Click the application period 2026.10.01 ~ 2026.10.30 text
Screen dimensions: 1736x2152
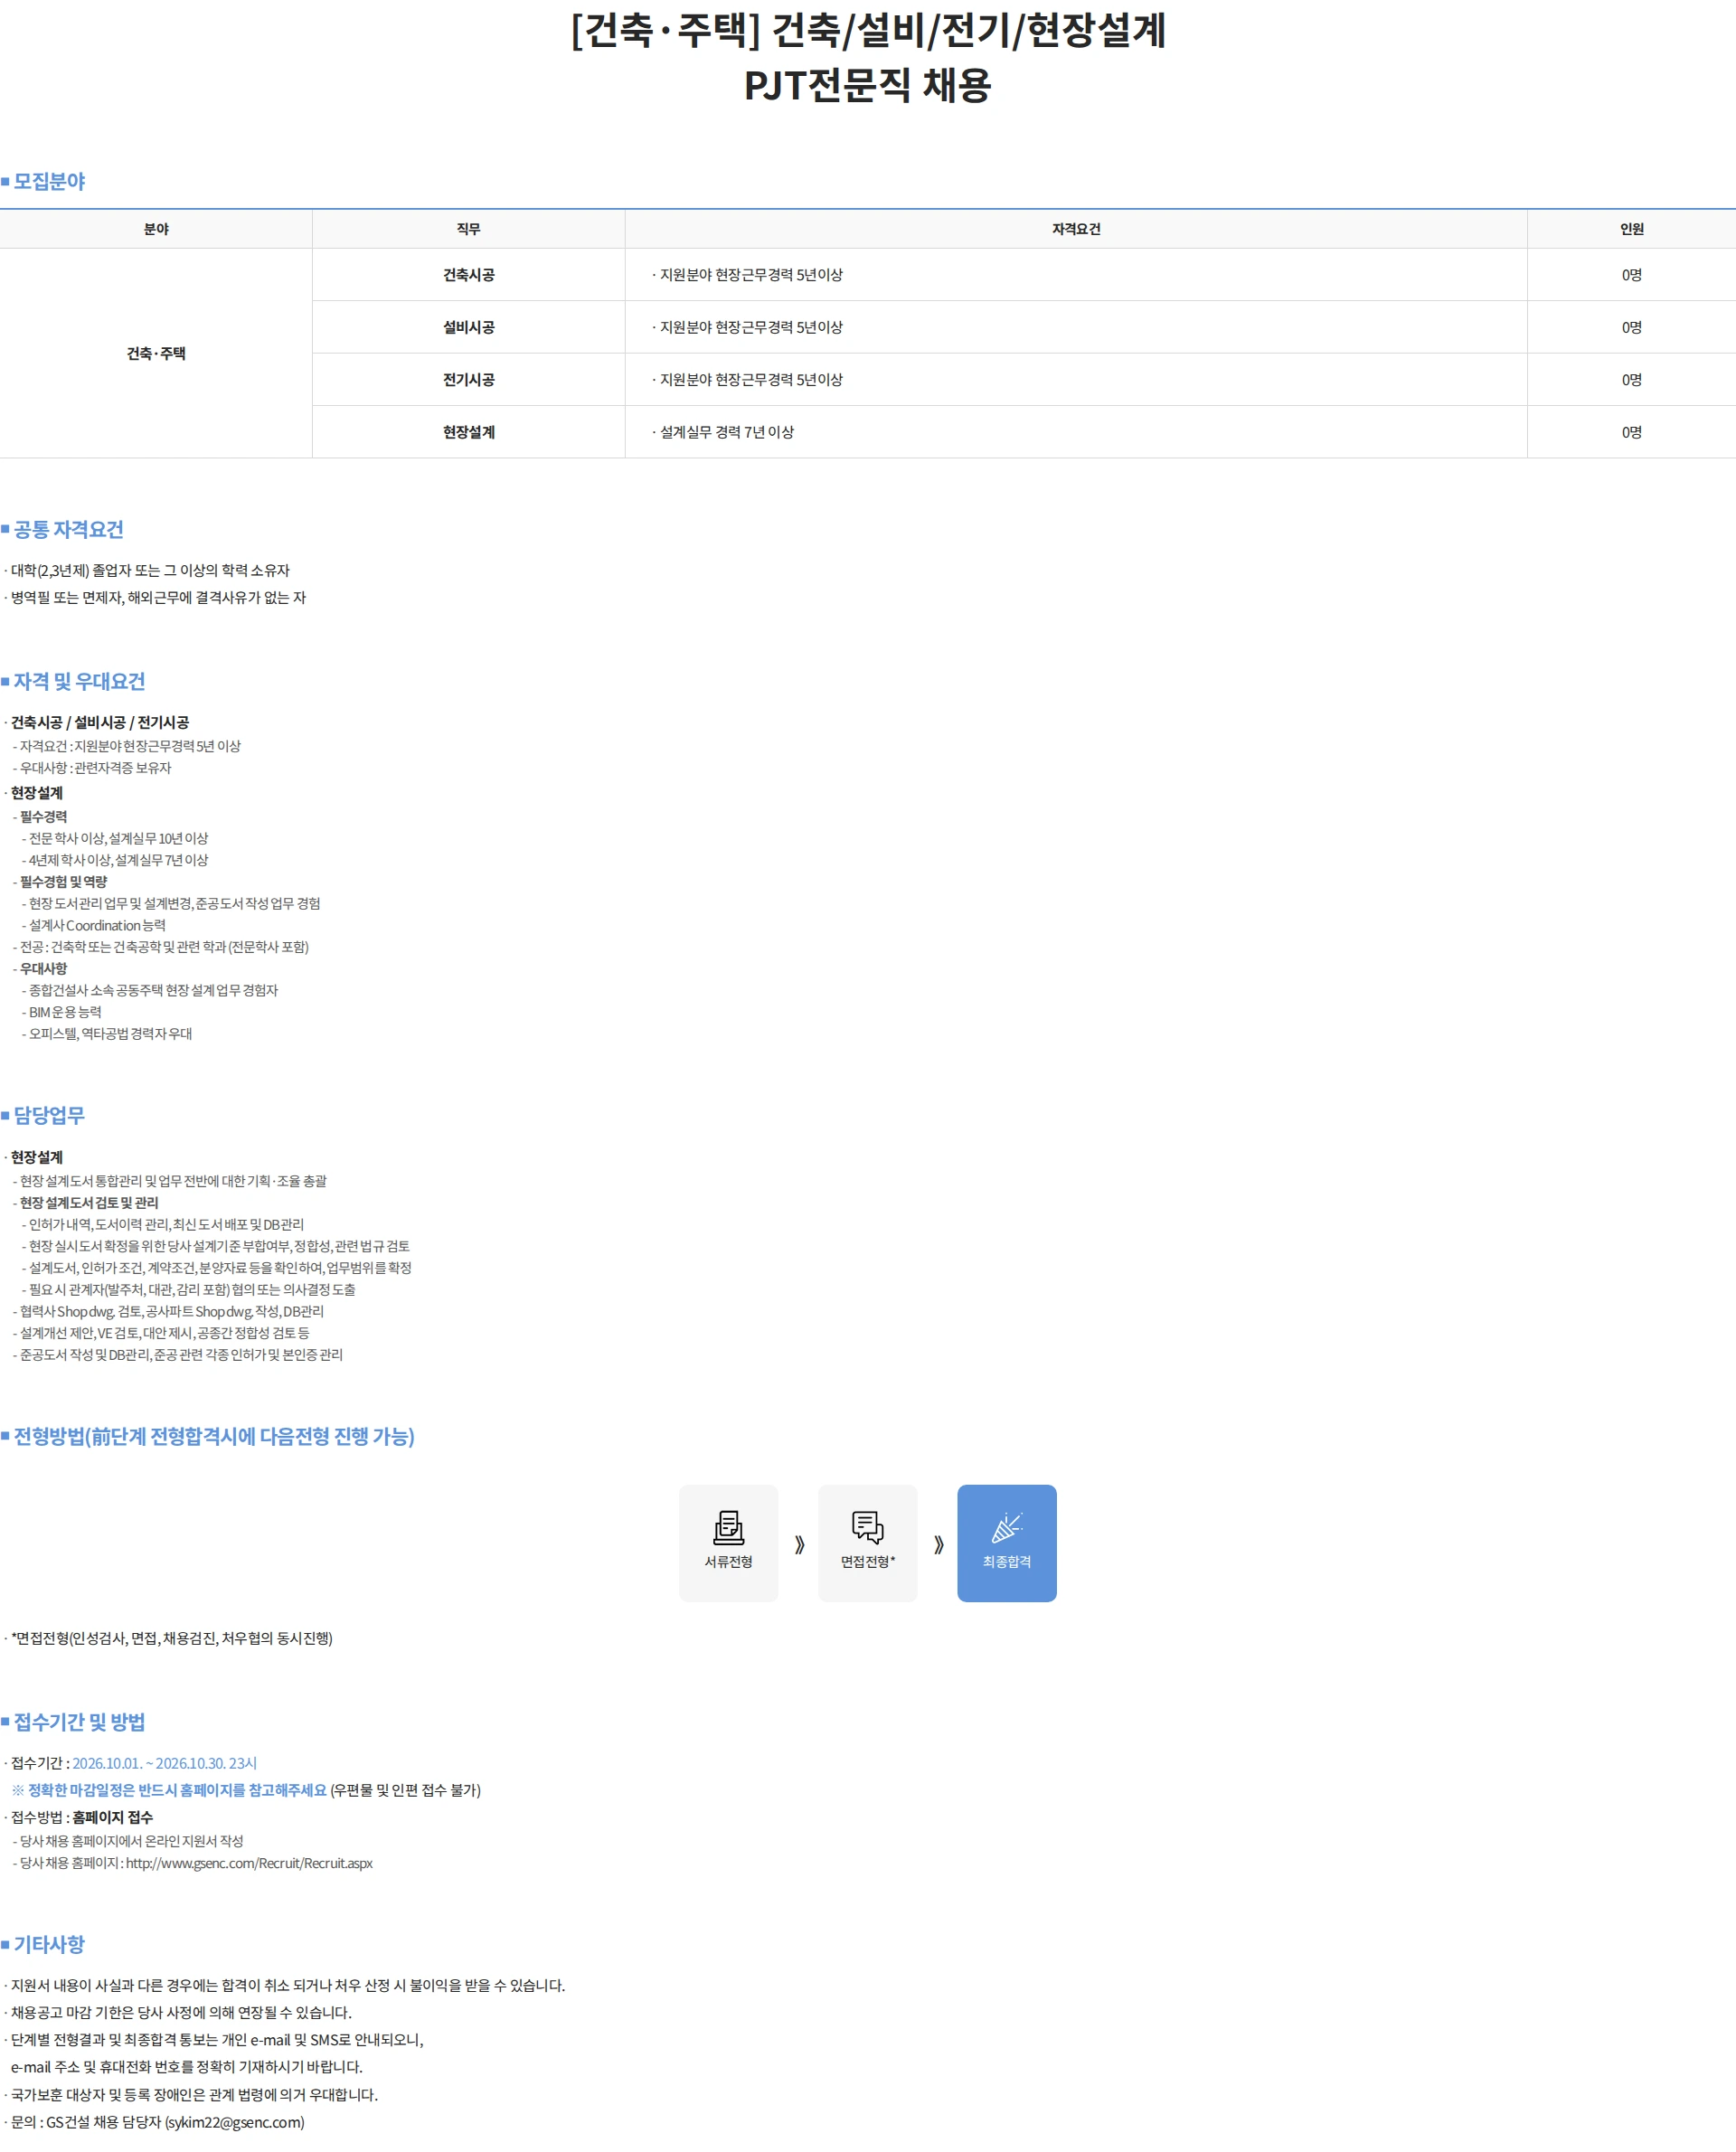coord(164,1763)
